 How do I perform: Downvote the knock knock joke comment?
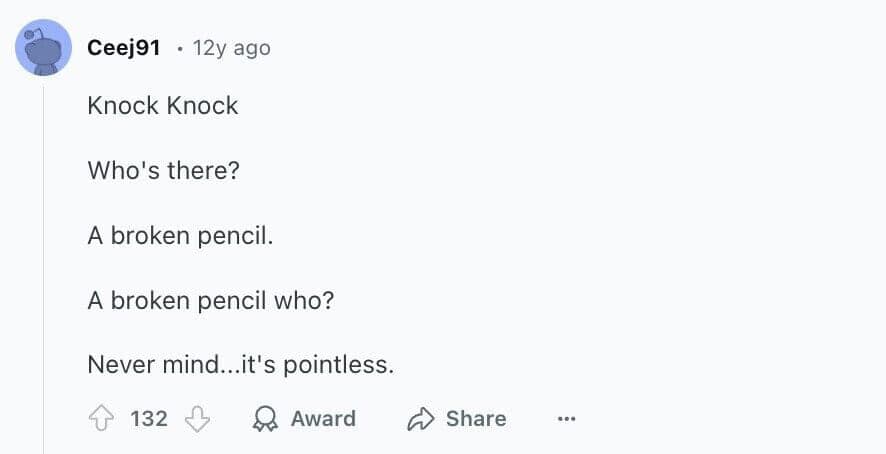point(198,419)
